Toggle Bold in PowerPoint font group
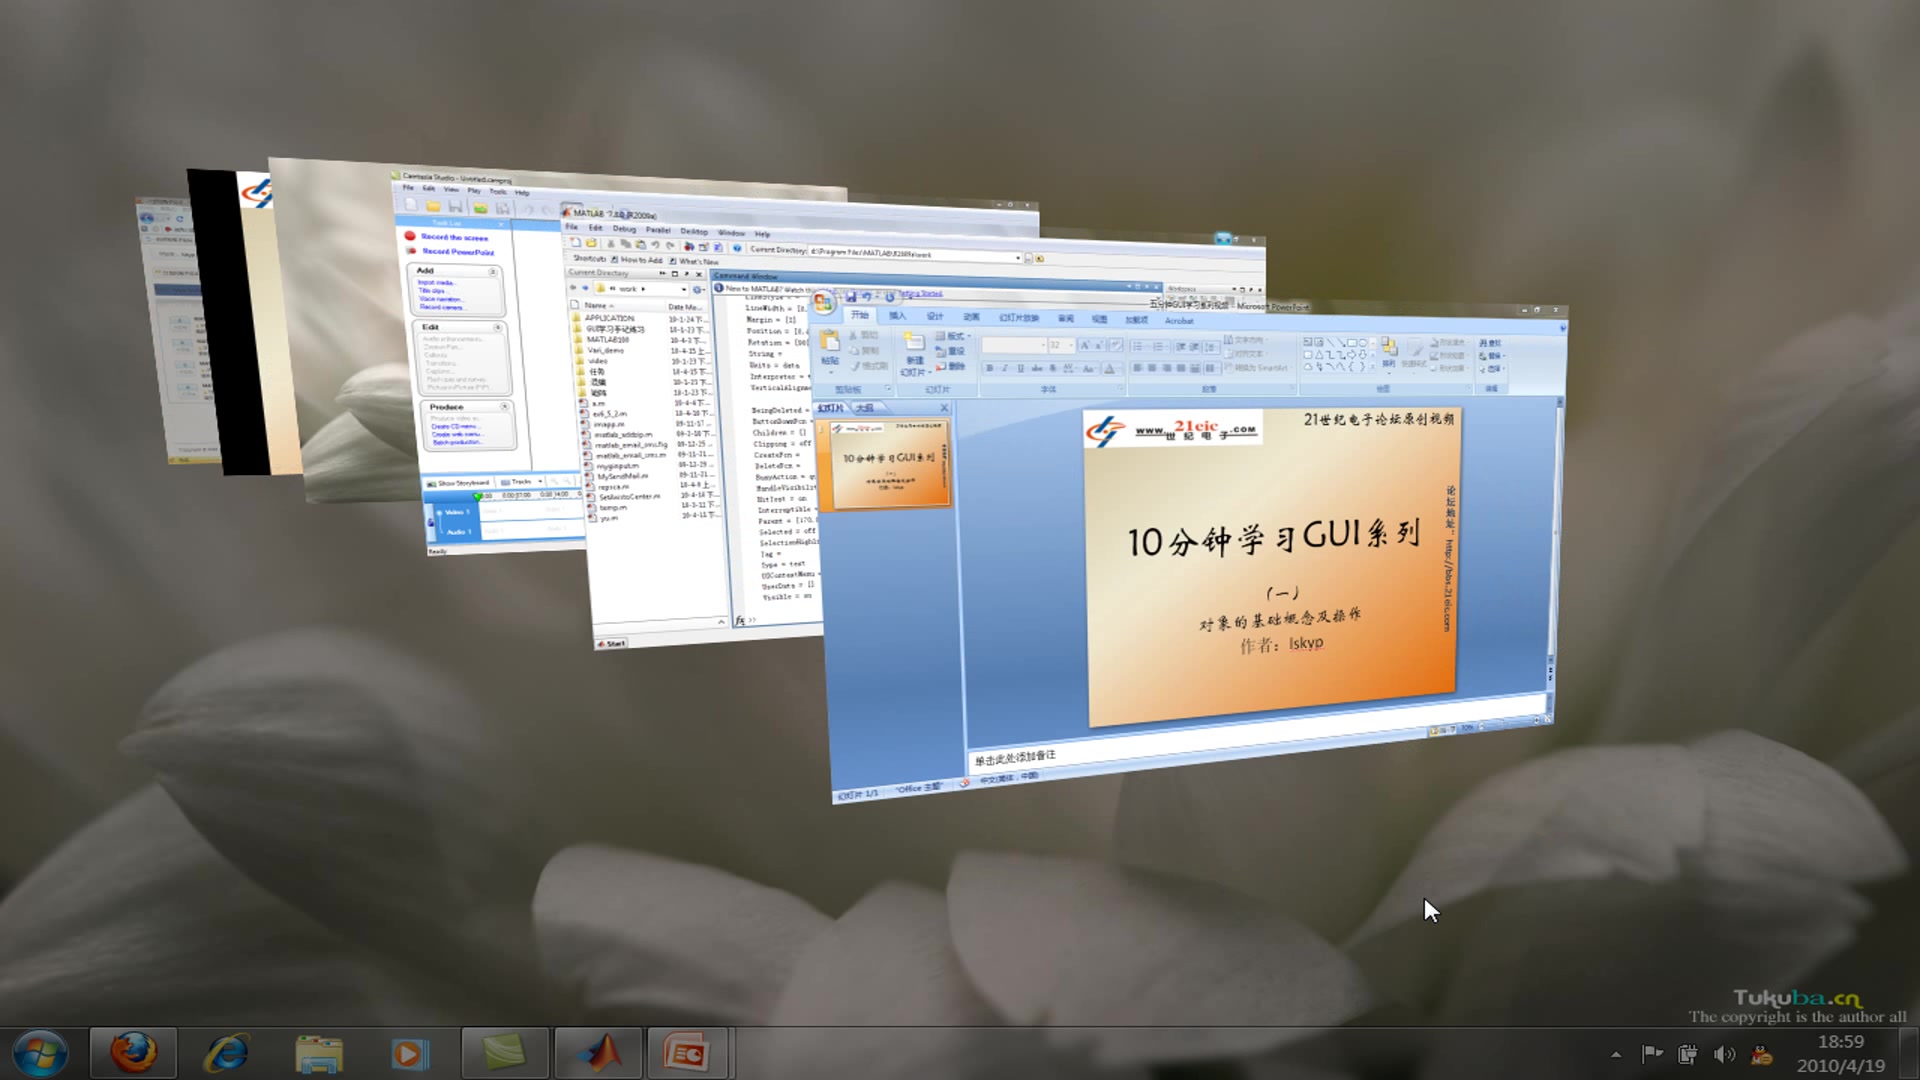The image size is (1920, 1080). pos(989,368)
